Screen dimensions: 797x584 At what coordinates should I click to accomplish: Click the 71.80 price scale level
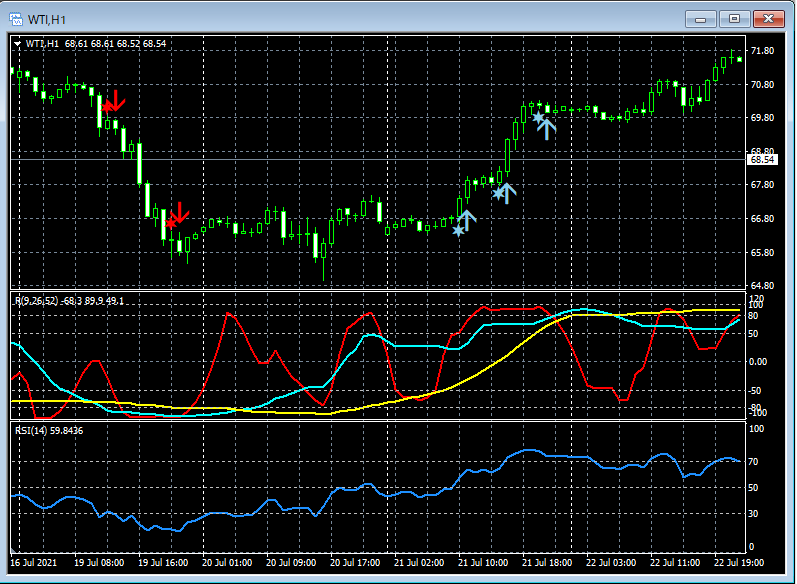coord(762,51)
